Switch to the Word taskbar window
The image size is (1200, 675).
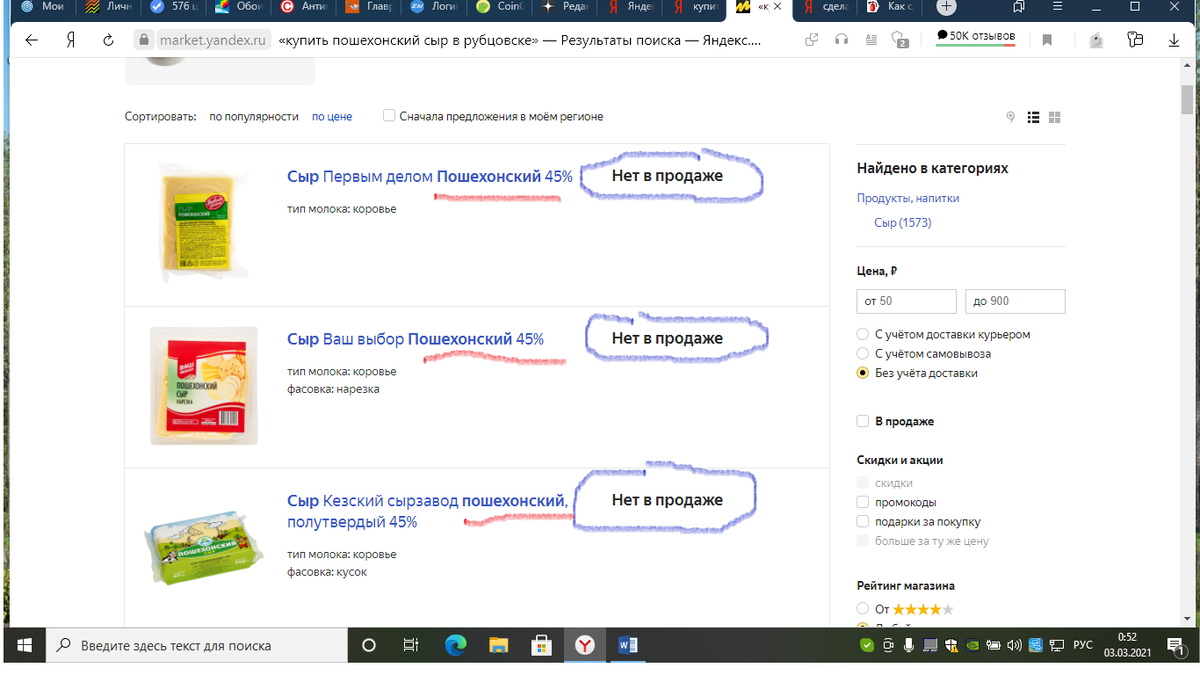[x=627, y=645]
